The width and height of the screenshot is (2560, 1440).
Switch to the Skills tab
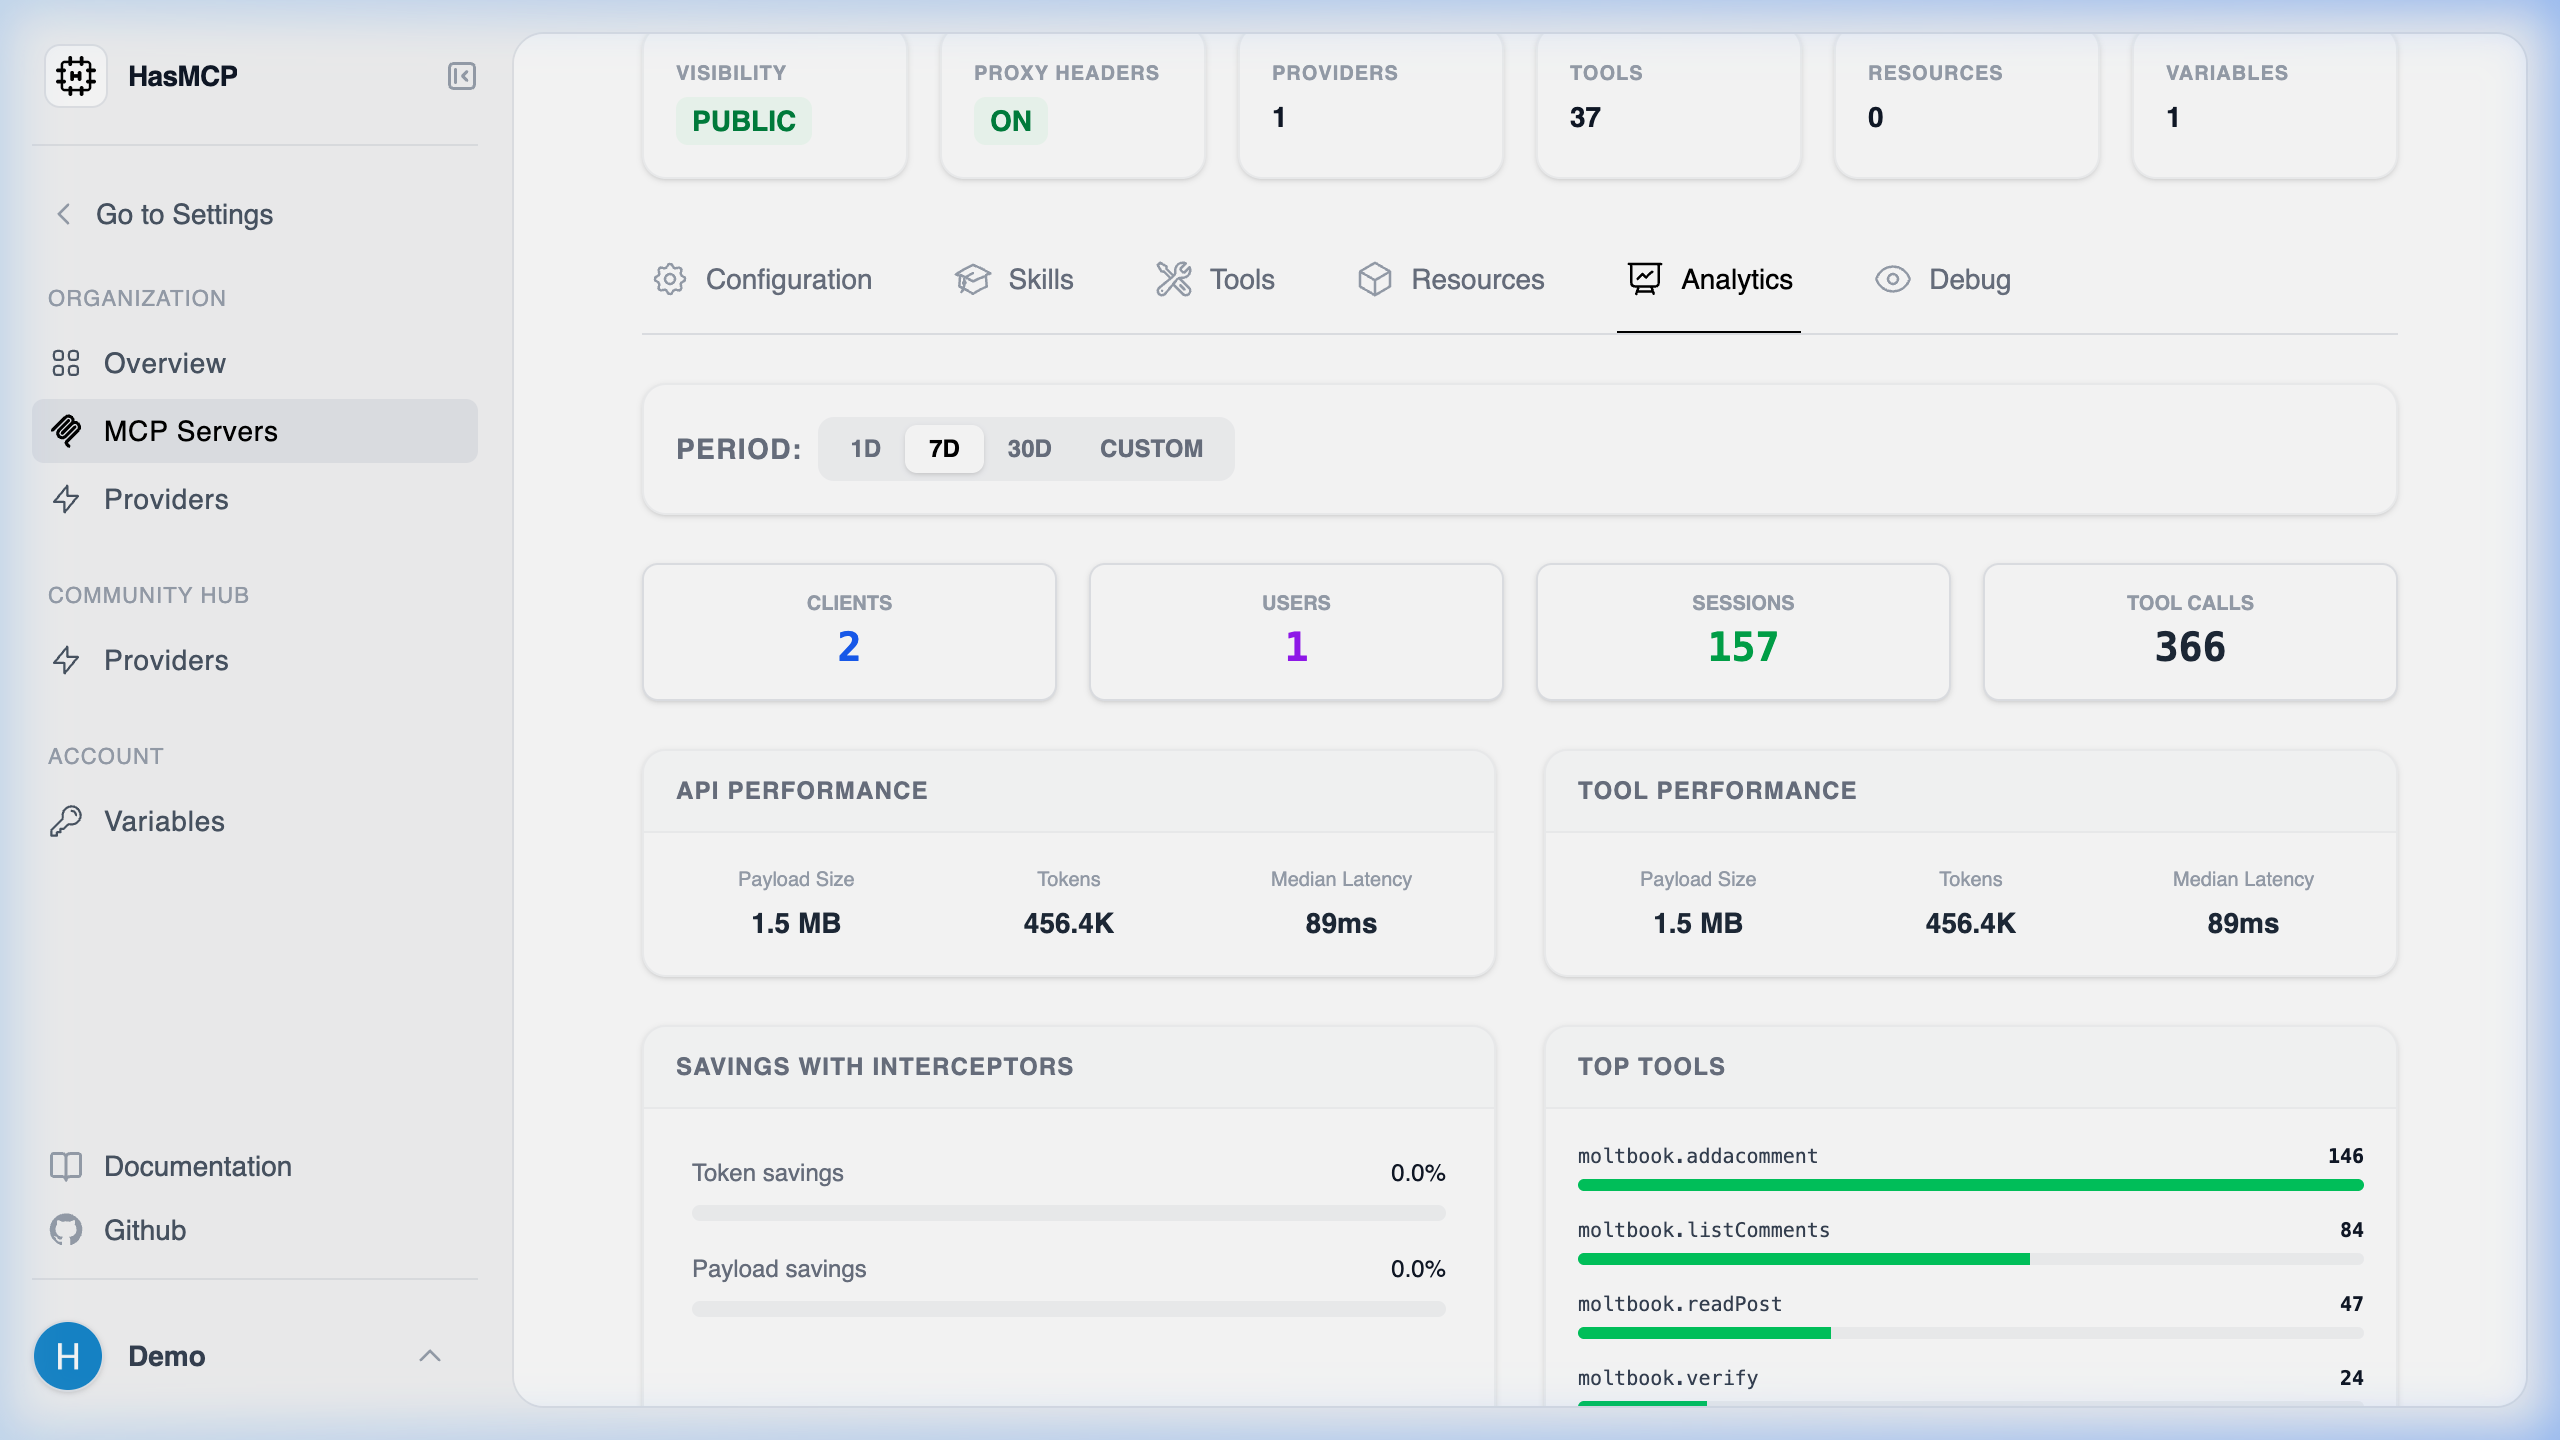[1039, 280]
